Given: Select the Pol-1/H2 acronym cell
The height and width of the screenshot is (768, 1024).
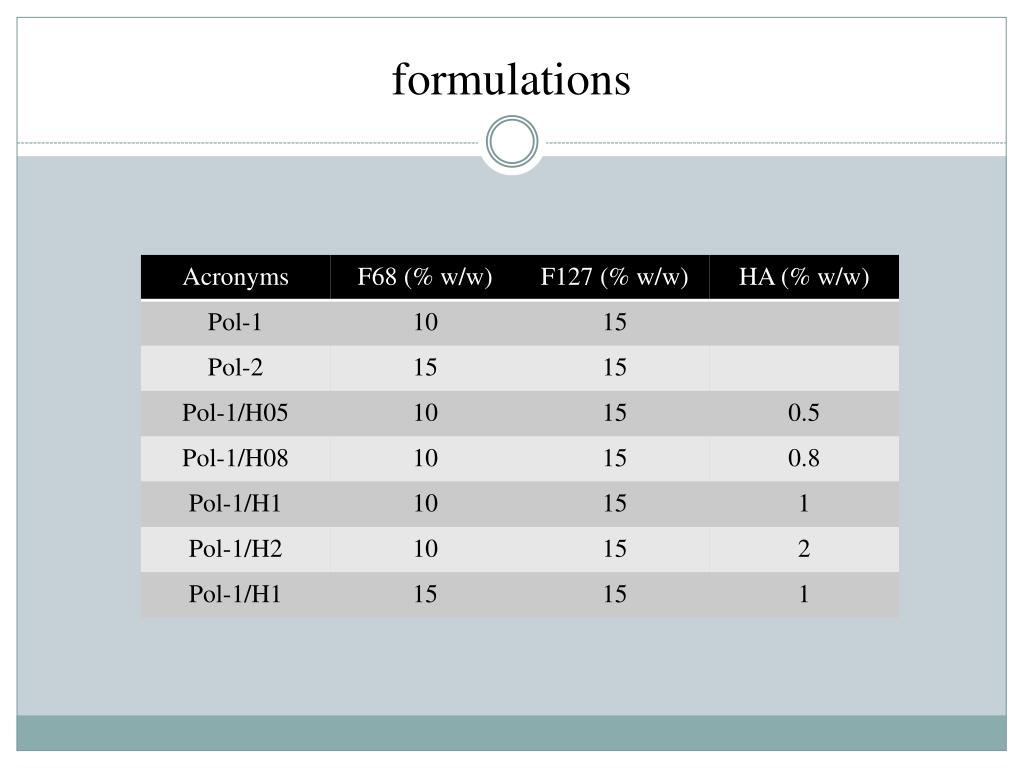Looking at the screenshot, I should pos(236,549).
